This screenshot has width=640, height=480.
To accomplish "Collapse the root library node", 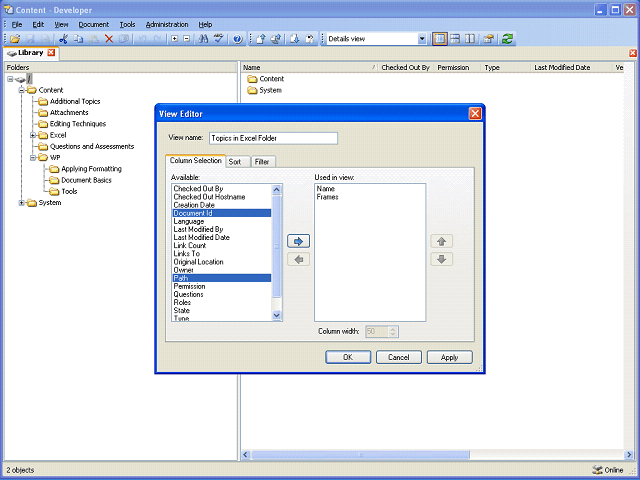I will click(10, 79).
